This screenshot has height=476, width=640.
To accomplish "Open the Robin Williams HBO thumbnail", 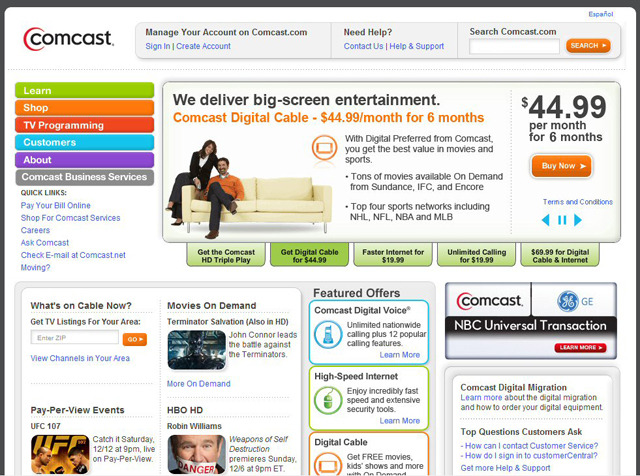I will pyautogui.click(x=196, y=454).
